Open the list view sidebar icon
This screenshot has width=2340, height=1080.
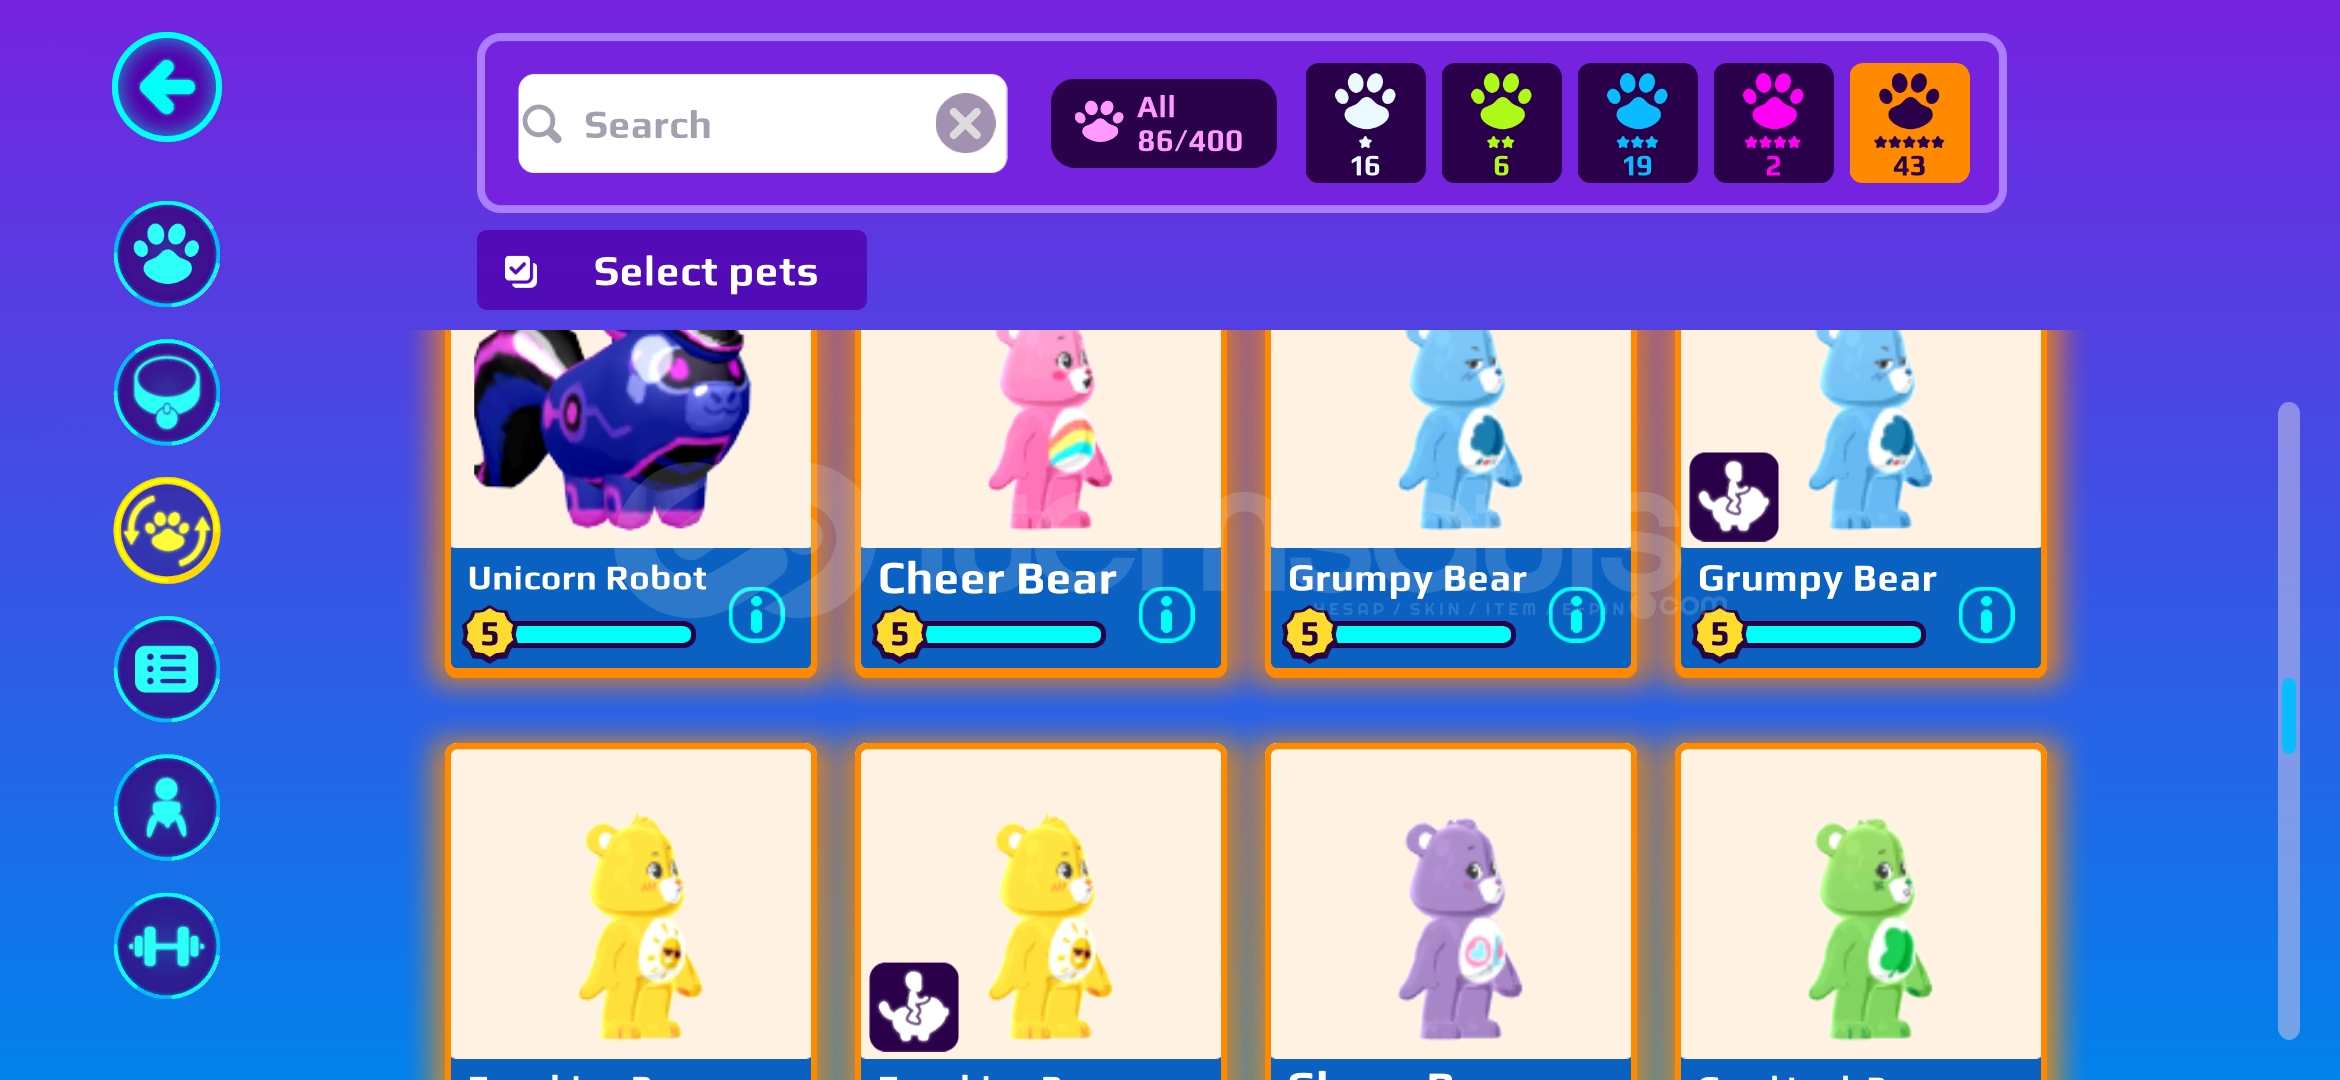pos(167,669)
